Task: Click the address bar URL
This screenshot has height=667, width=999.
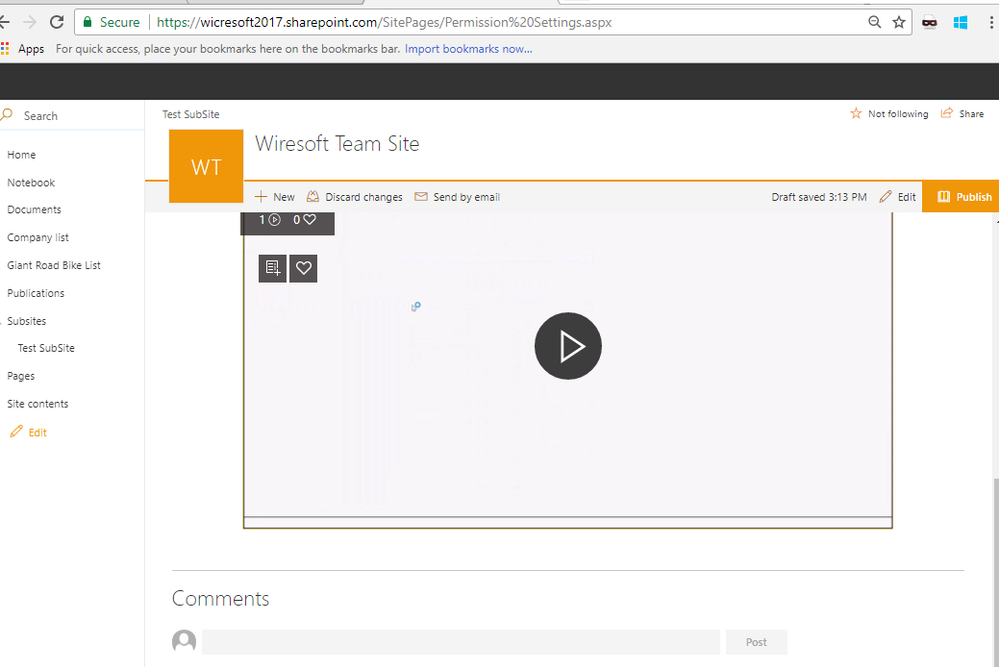Action: [384, 22]
